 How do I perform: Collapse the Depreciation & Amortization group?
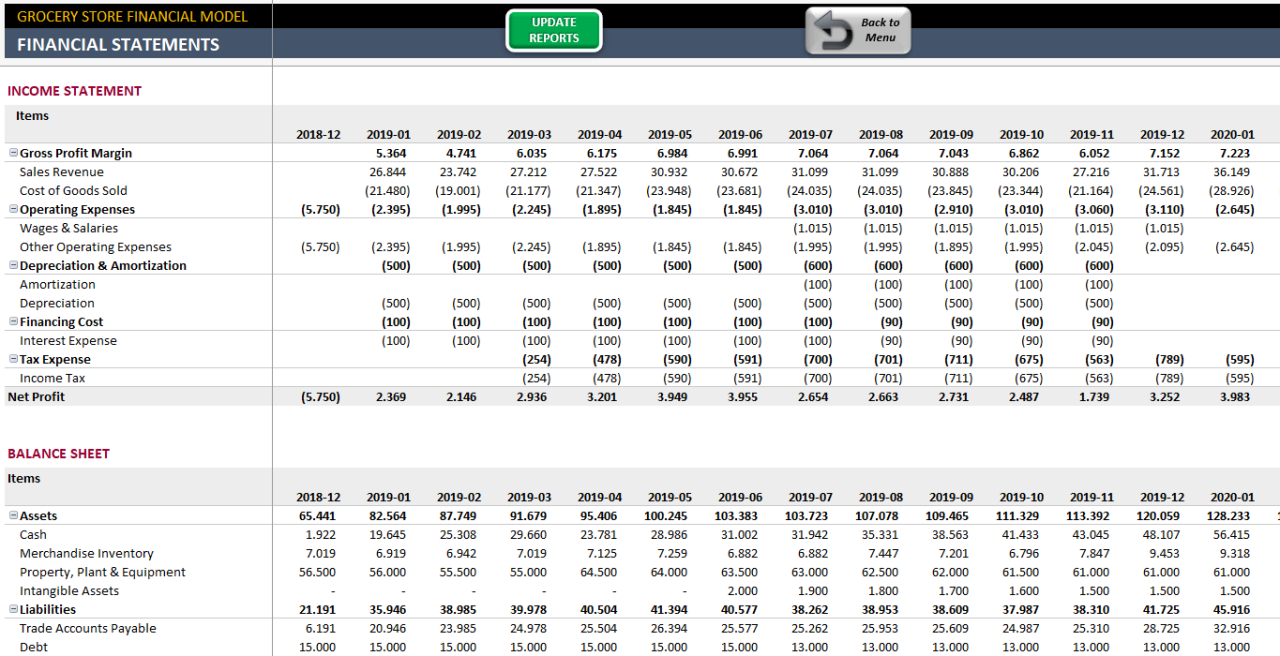click(13, 265)
